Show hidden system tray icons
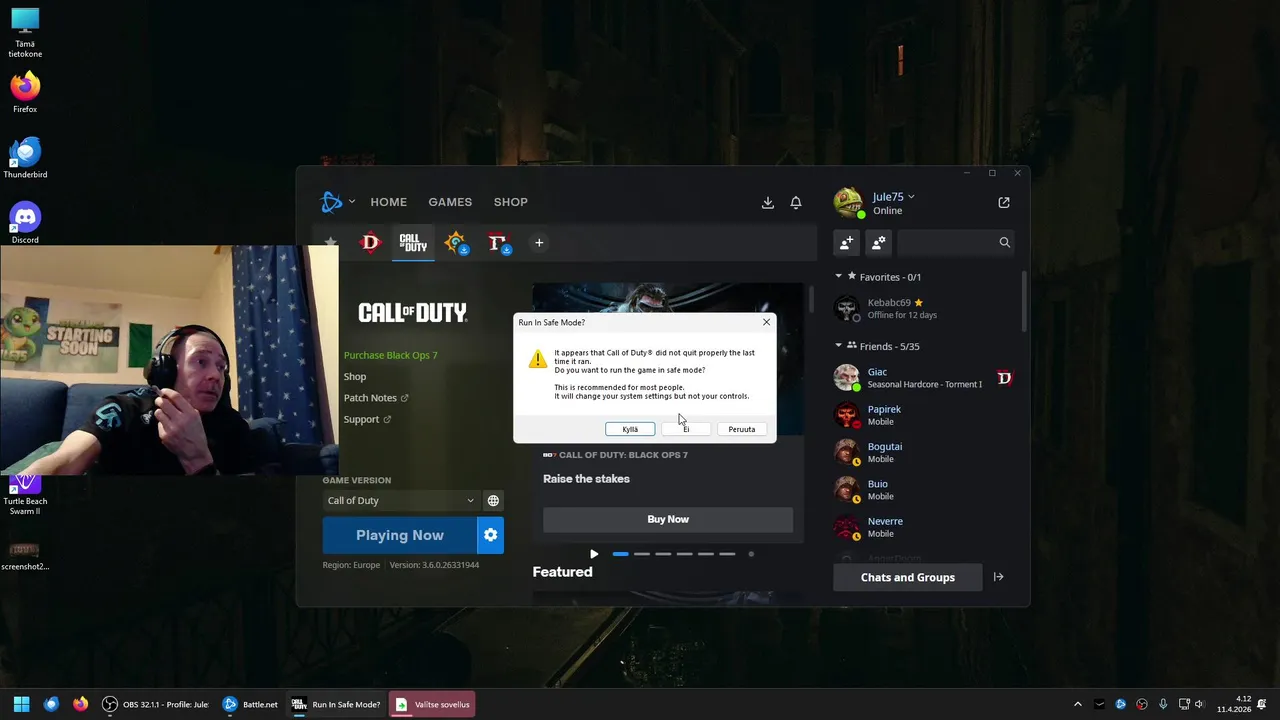 pos(1077,704)
